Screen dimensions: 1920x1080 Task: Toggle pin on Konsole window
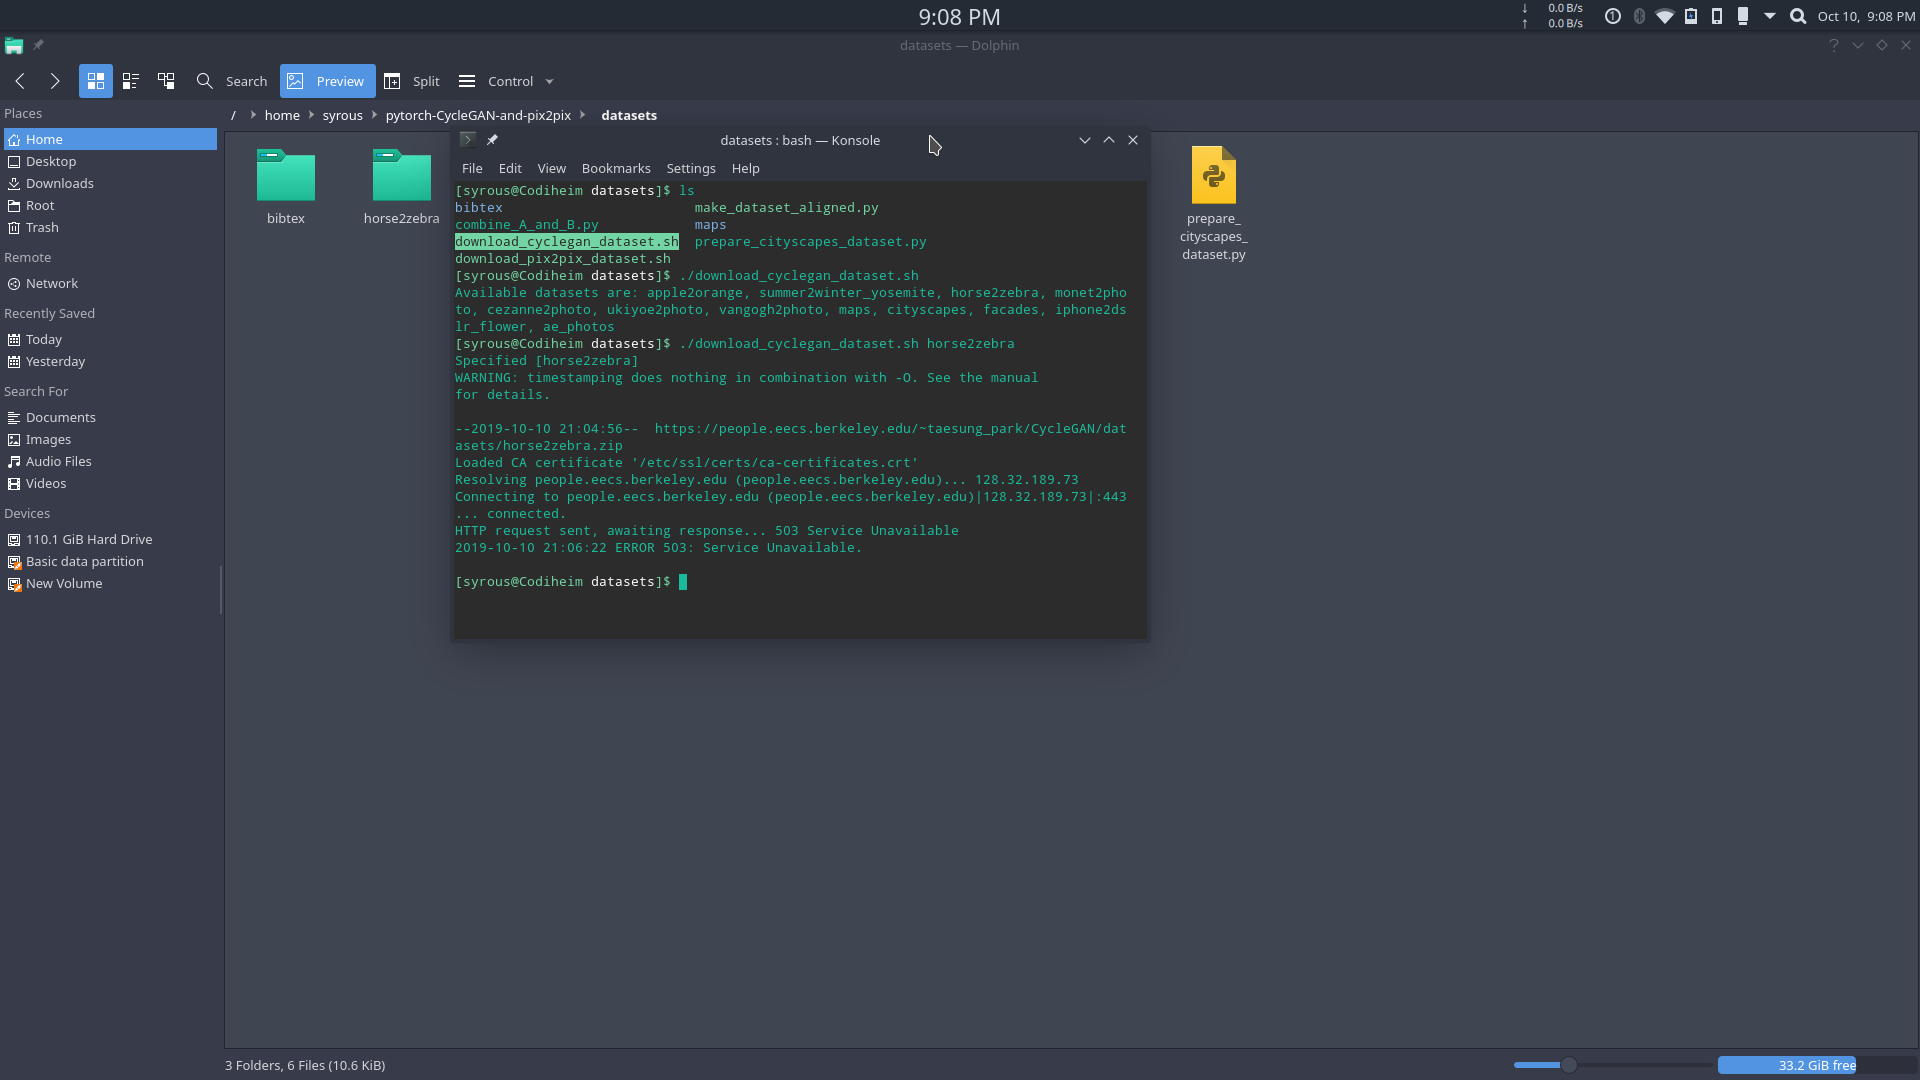coord(492,140)
